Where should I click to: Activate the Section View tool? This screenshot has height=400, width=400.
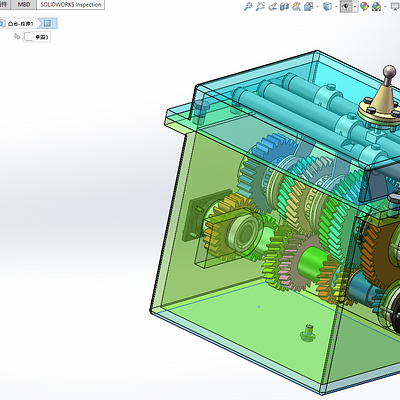284,6
